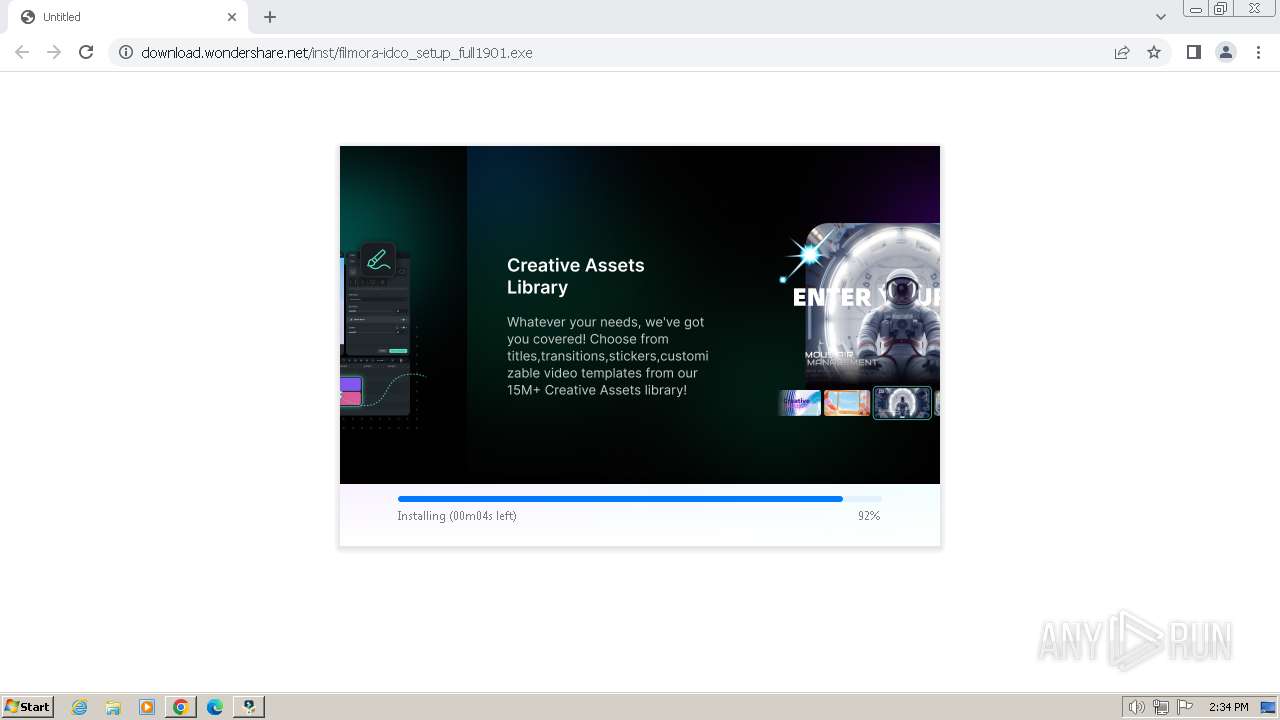Reload the current page
The height and width of the screenshot is (720, 1280).
click(86, 52)
